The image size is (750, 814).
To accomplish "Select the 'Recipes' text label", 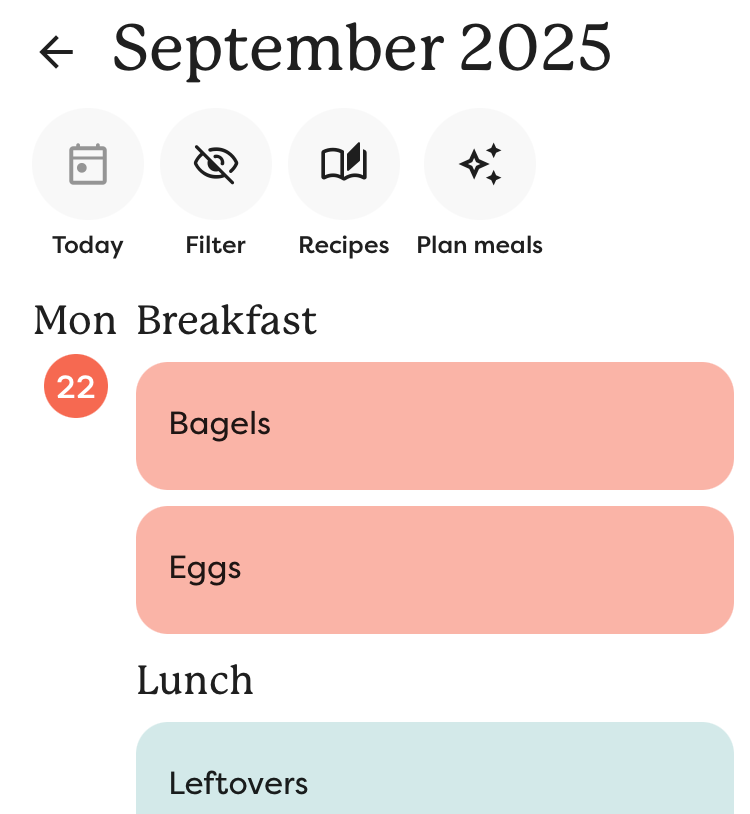I will 344,245.
